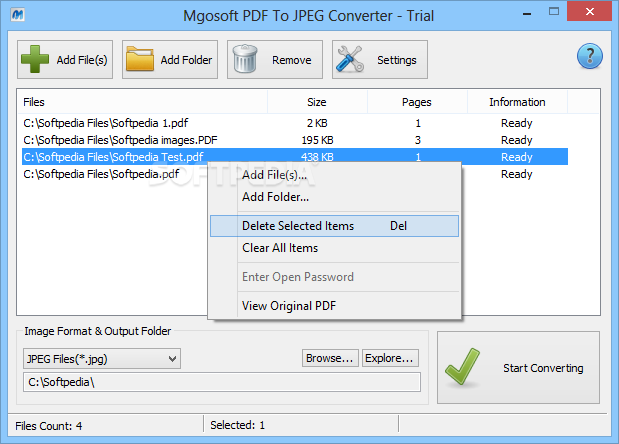Screen dimensions: 619x444
Task: Click the Browse... button
Action: pyautogui.click(x=330, y=358)
